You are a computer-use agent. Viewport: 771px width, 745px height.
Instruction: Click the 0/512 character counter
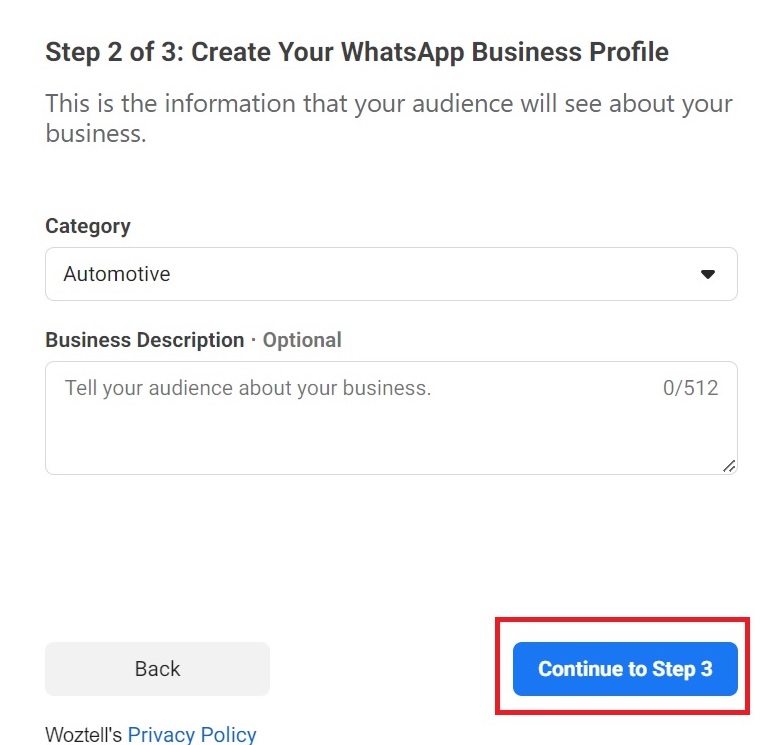tap(690, 388)
